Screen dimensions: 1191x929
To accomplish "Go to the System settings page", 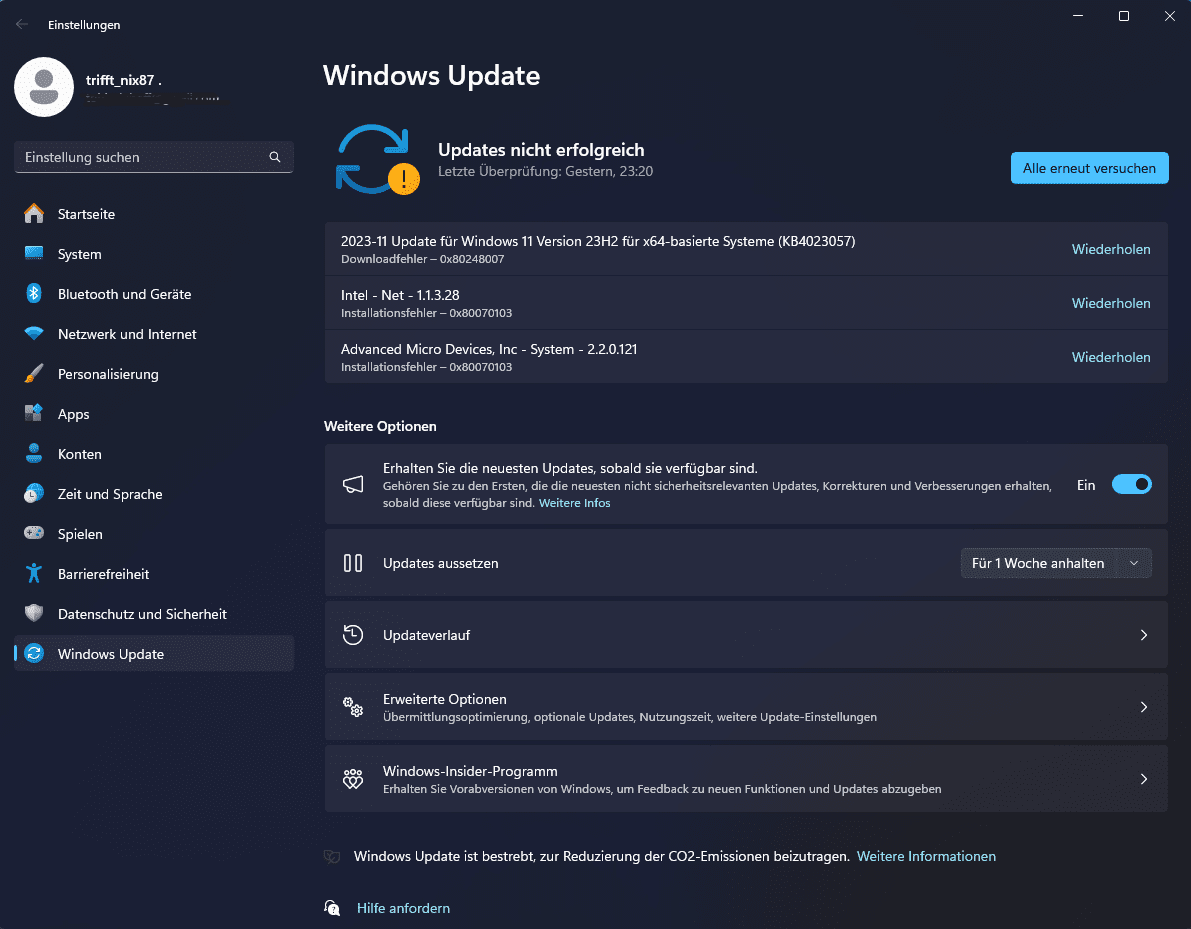I will click(x=154, y=254).
